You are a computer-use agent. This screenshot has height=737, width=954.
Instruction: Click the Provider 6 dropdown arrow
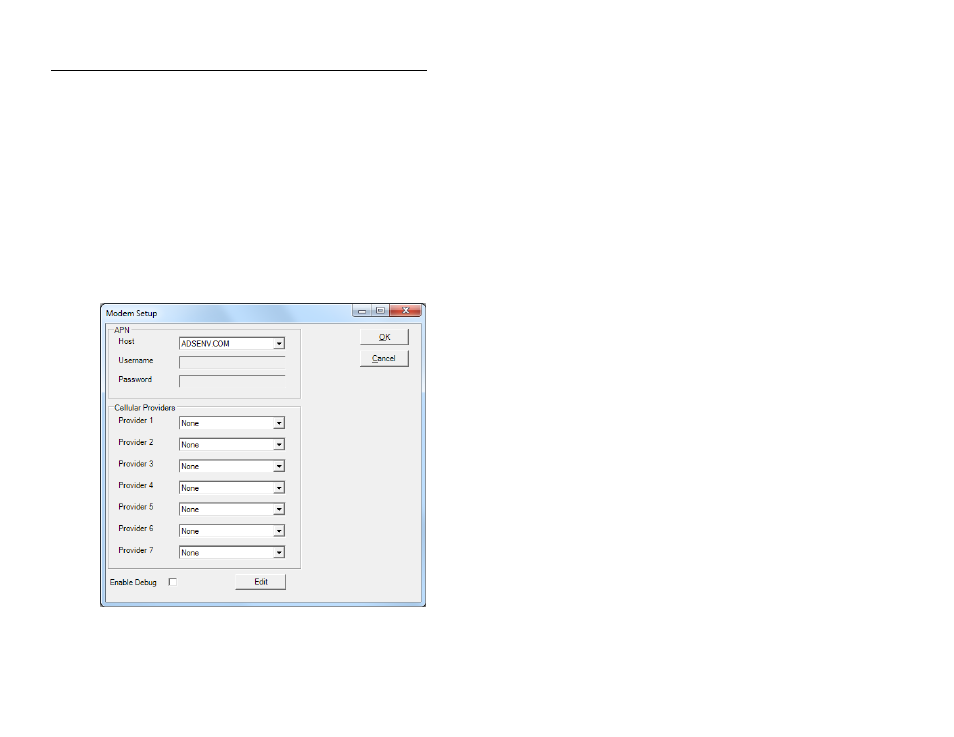[x=279, y=531]
